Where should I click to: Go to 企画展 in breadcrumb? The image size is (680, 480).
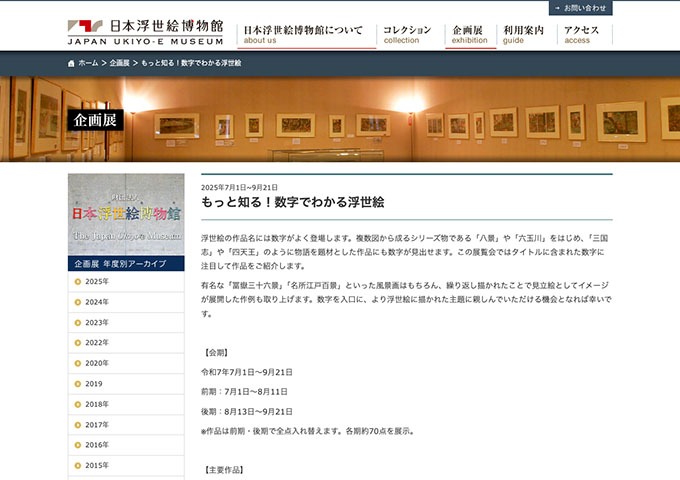119,63
